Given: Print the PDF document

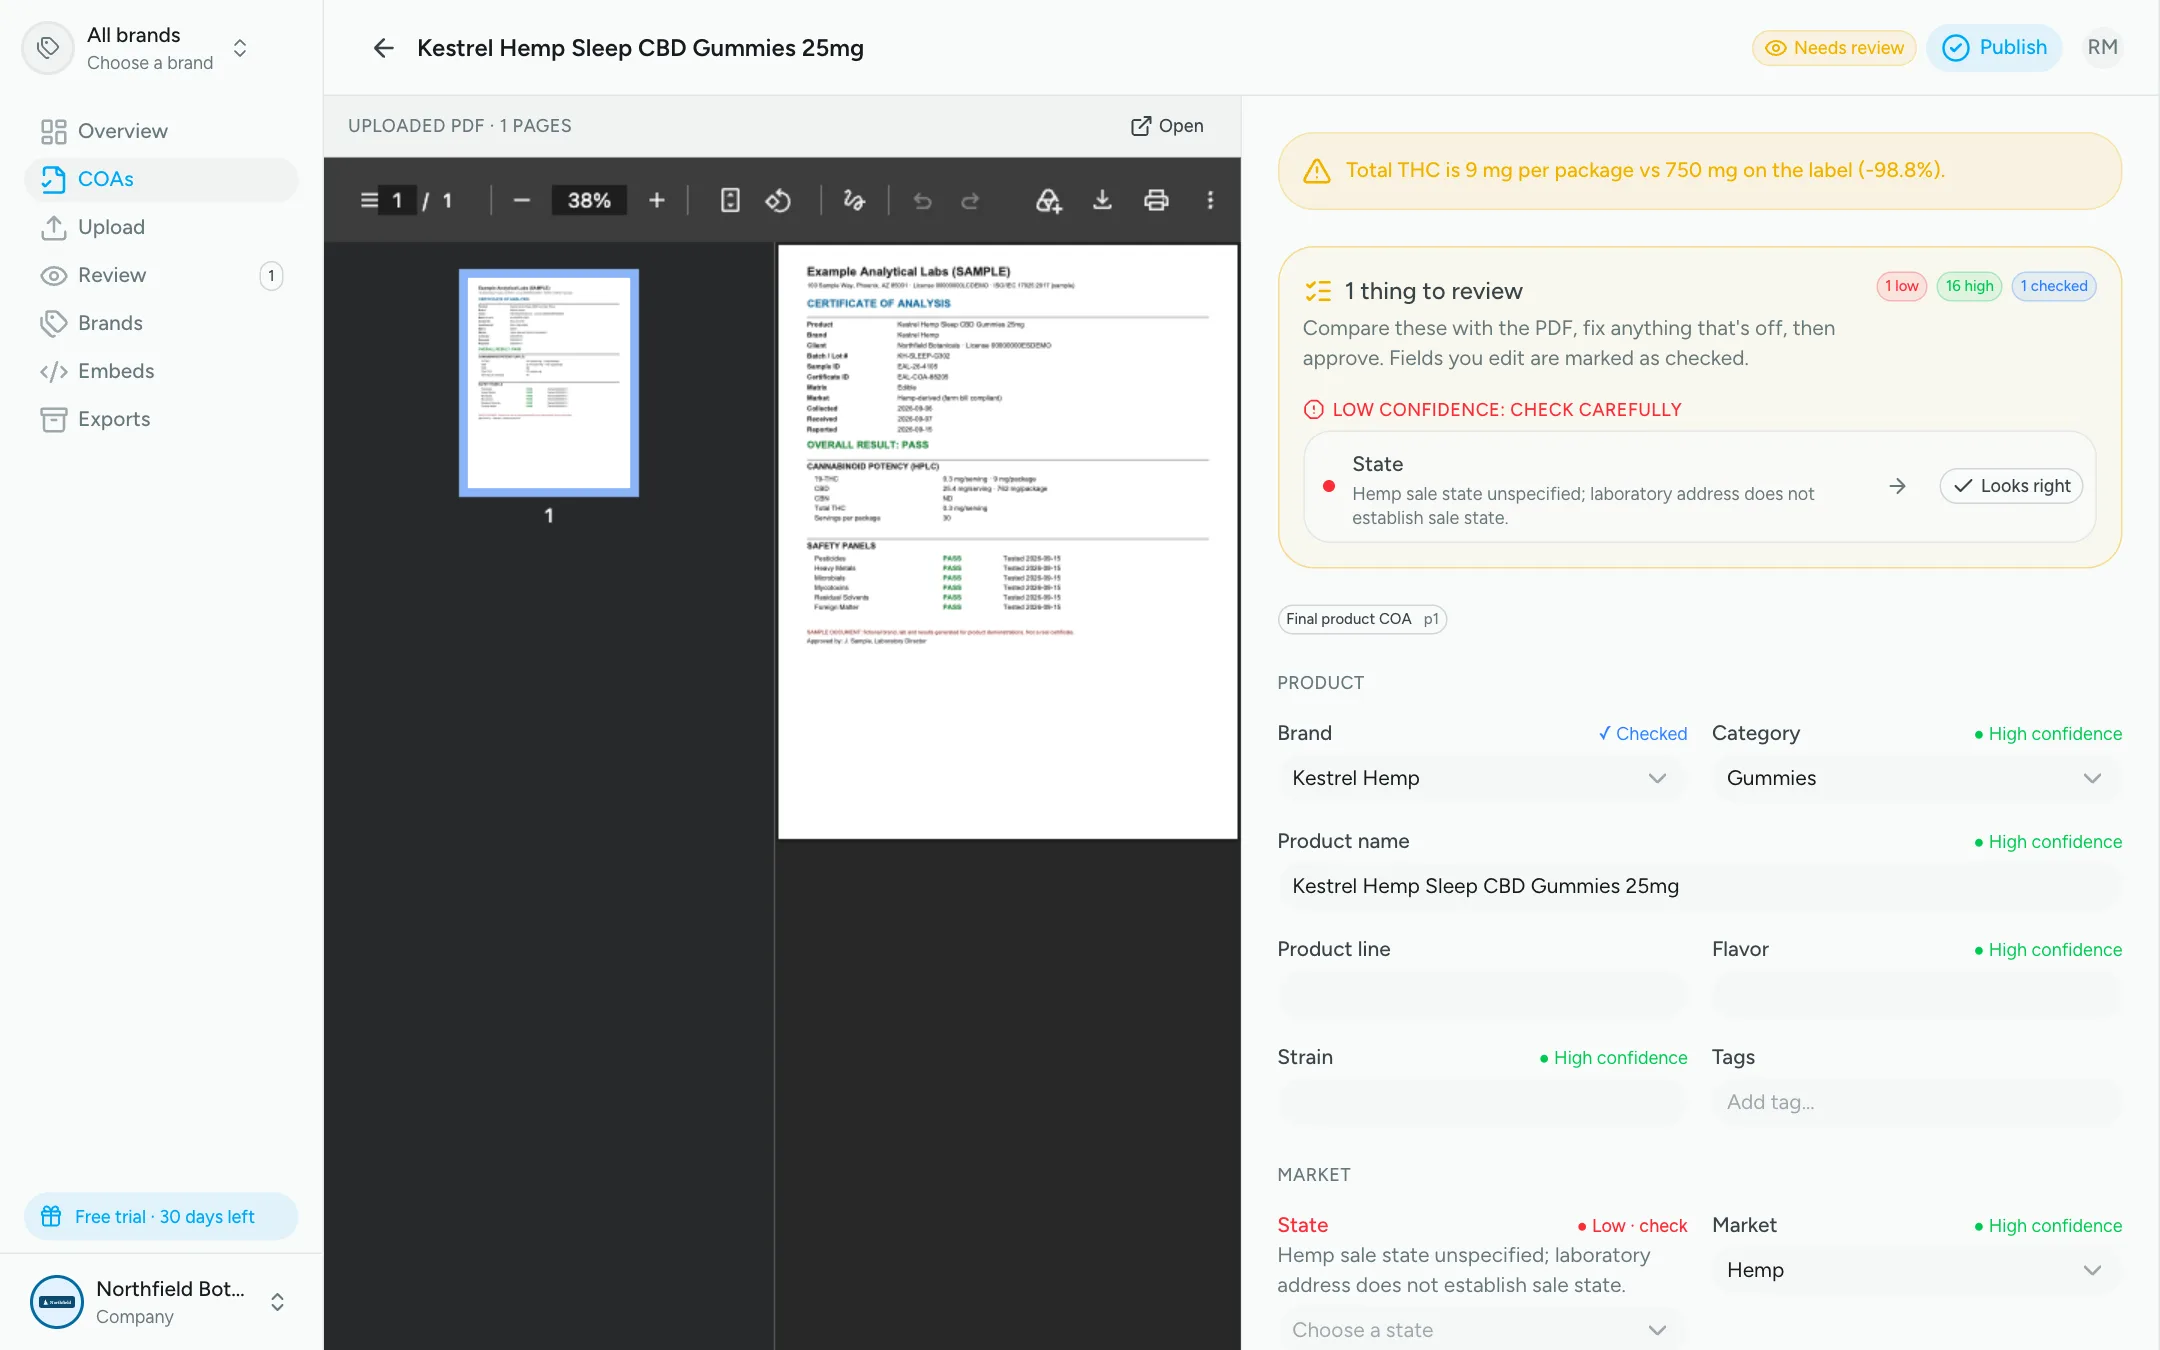Looking at the screenshot, I should coord(1156,200).
